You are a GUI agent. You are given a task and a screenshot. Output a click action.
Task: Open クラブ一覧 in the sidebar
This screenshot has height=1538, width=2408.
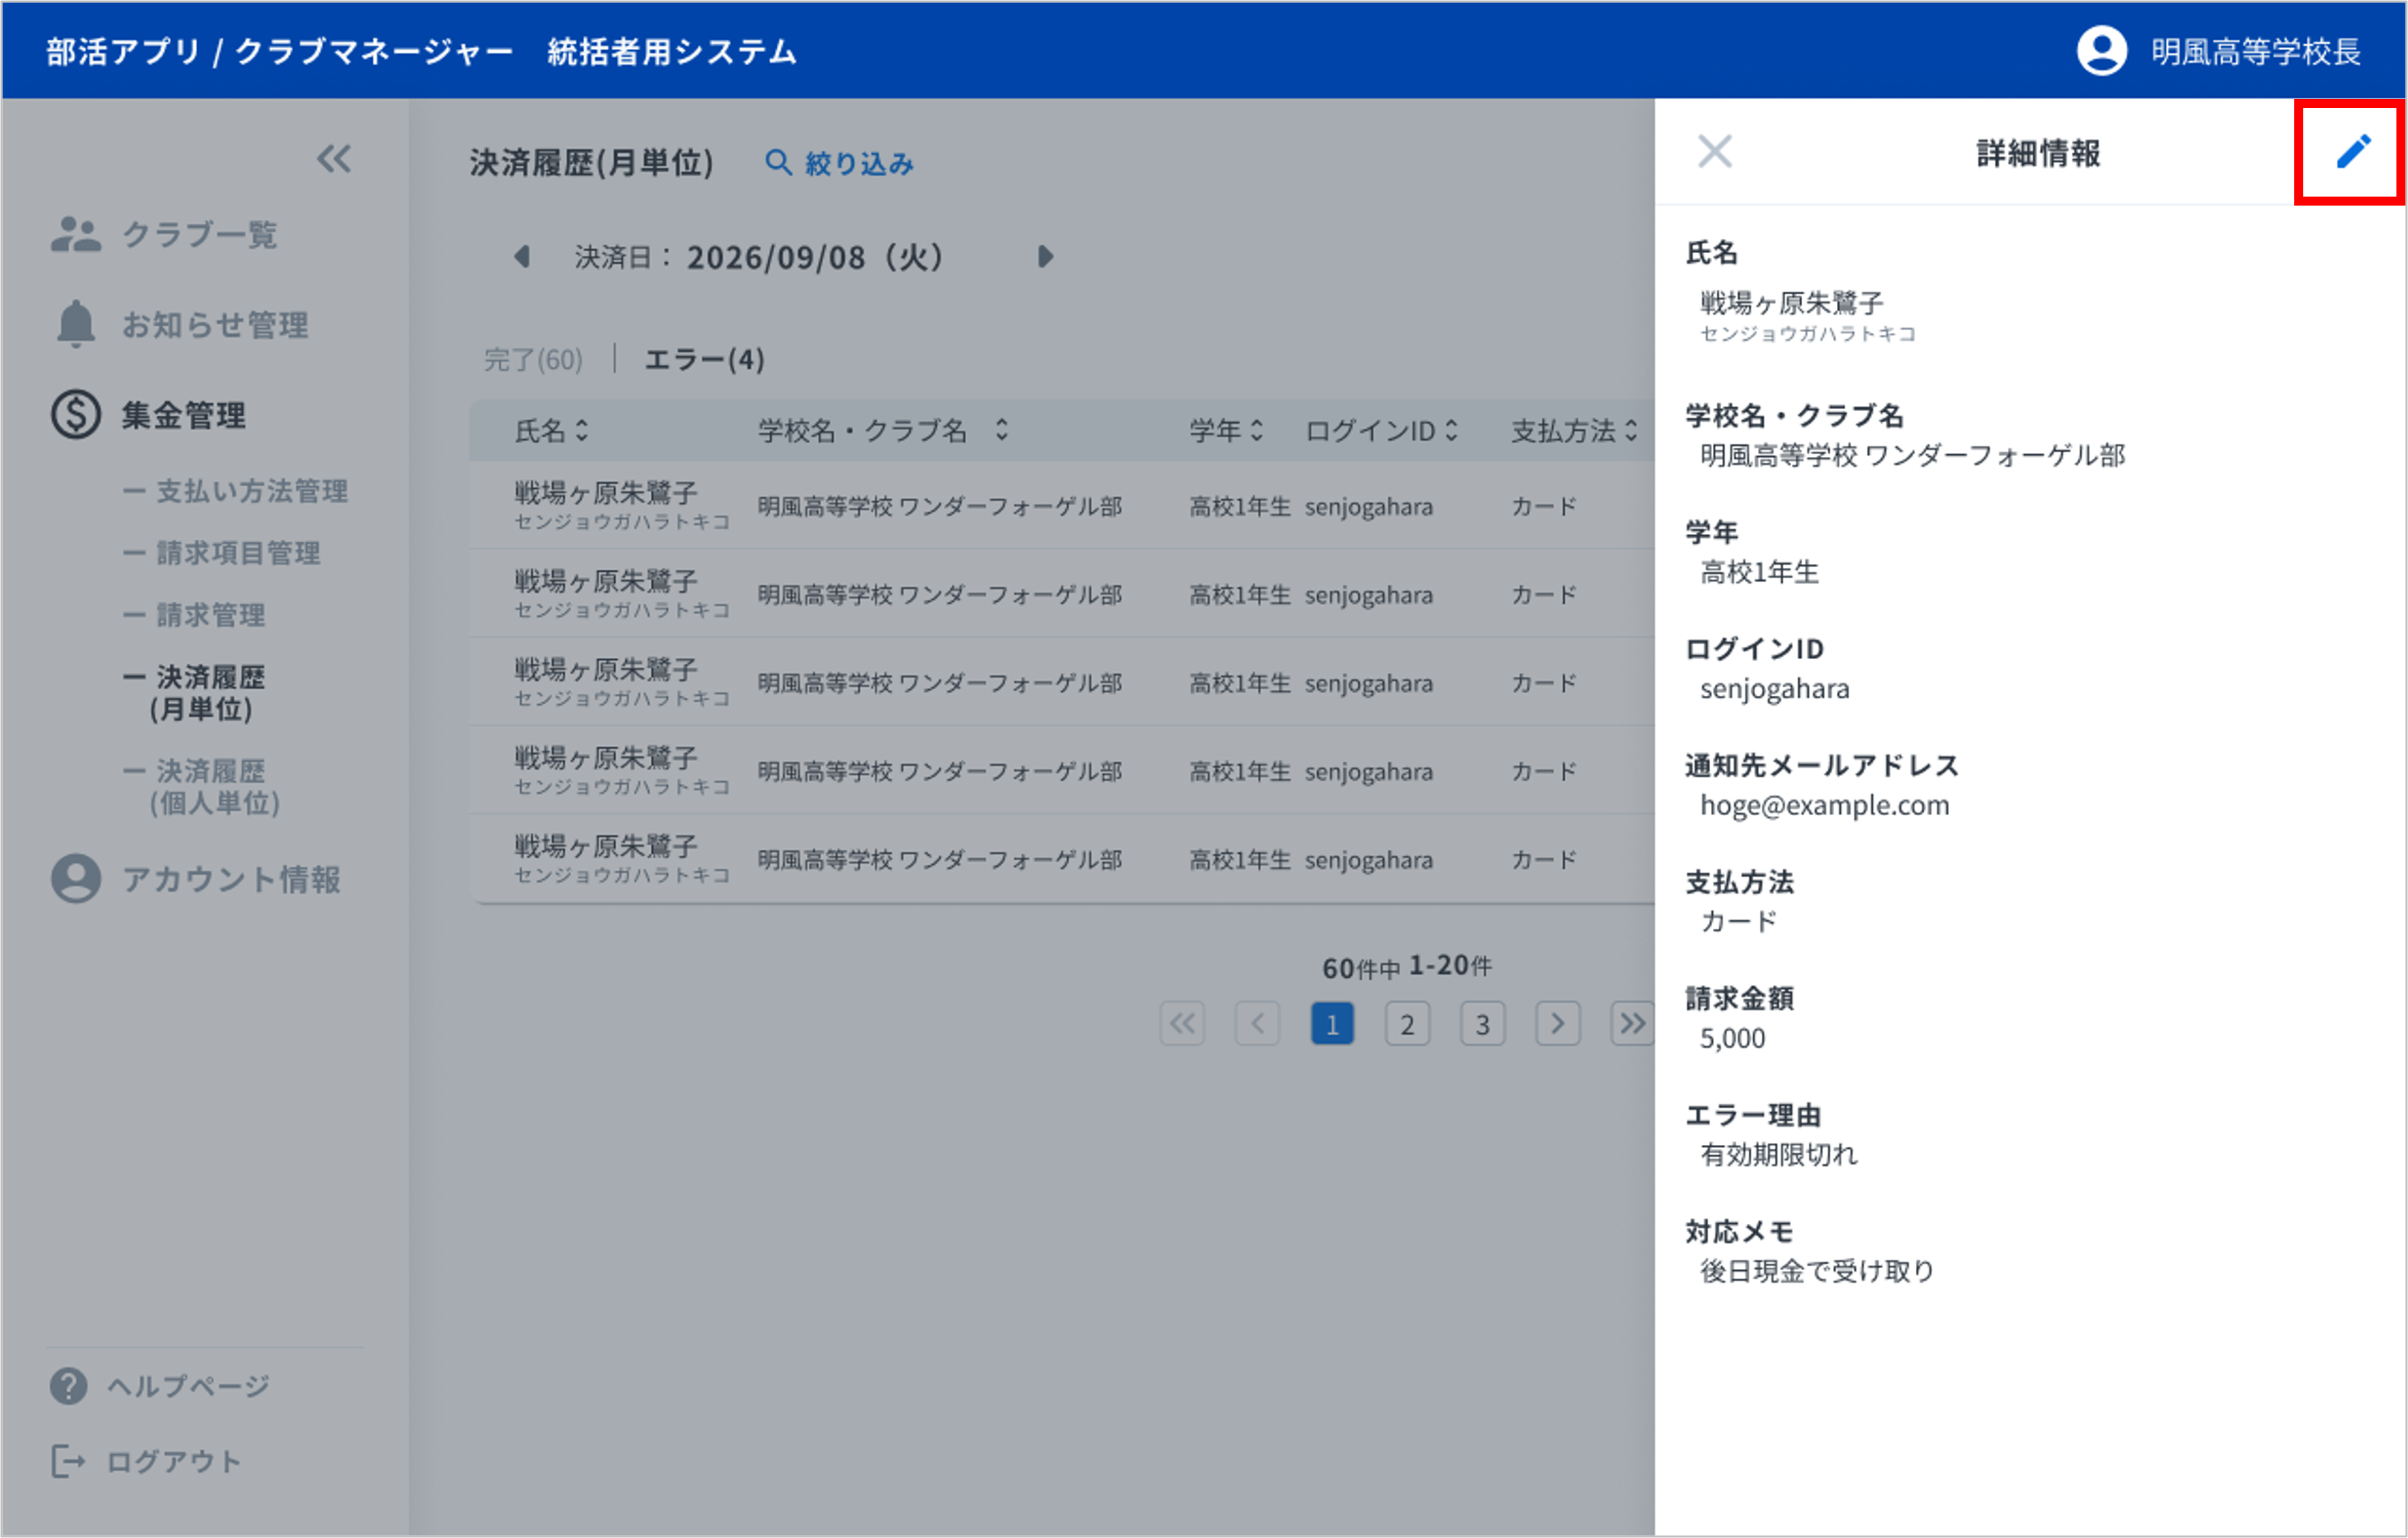pyautogui.click(x=199, y=234)
